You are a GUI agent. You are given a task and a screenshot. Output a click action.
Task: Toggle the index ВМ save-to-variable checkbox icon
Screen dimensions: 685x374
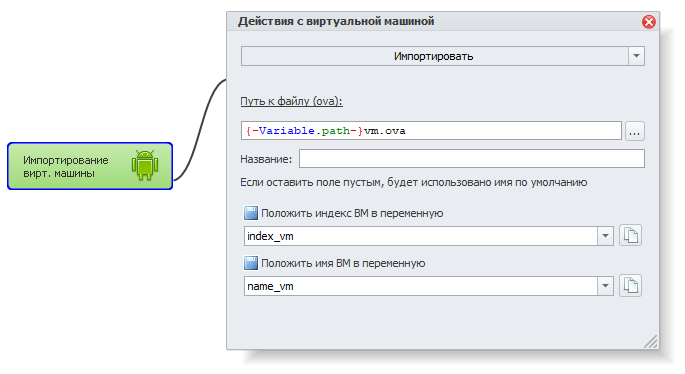(x=250, y=213)
